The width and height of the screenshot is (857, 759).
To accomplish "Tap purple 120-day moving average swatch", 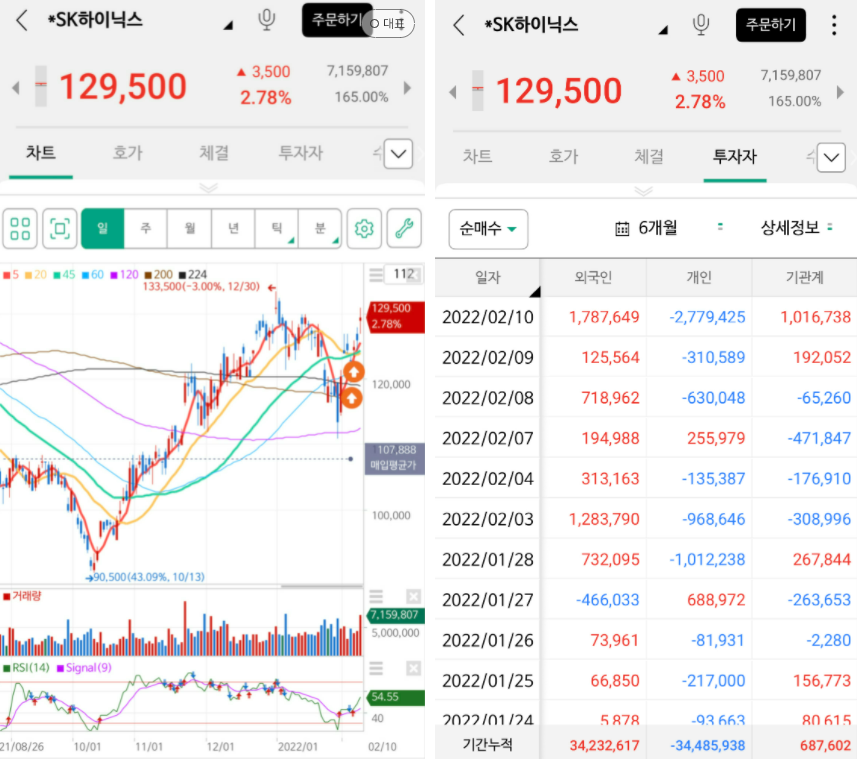I will [114, 275].
